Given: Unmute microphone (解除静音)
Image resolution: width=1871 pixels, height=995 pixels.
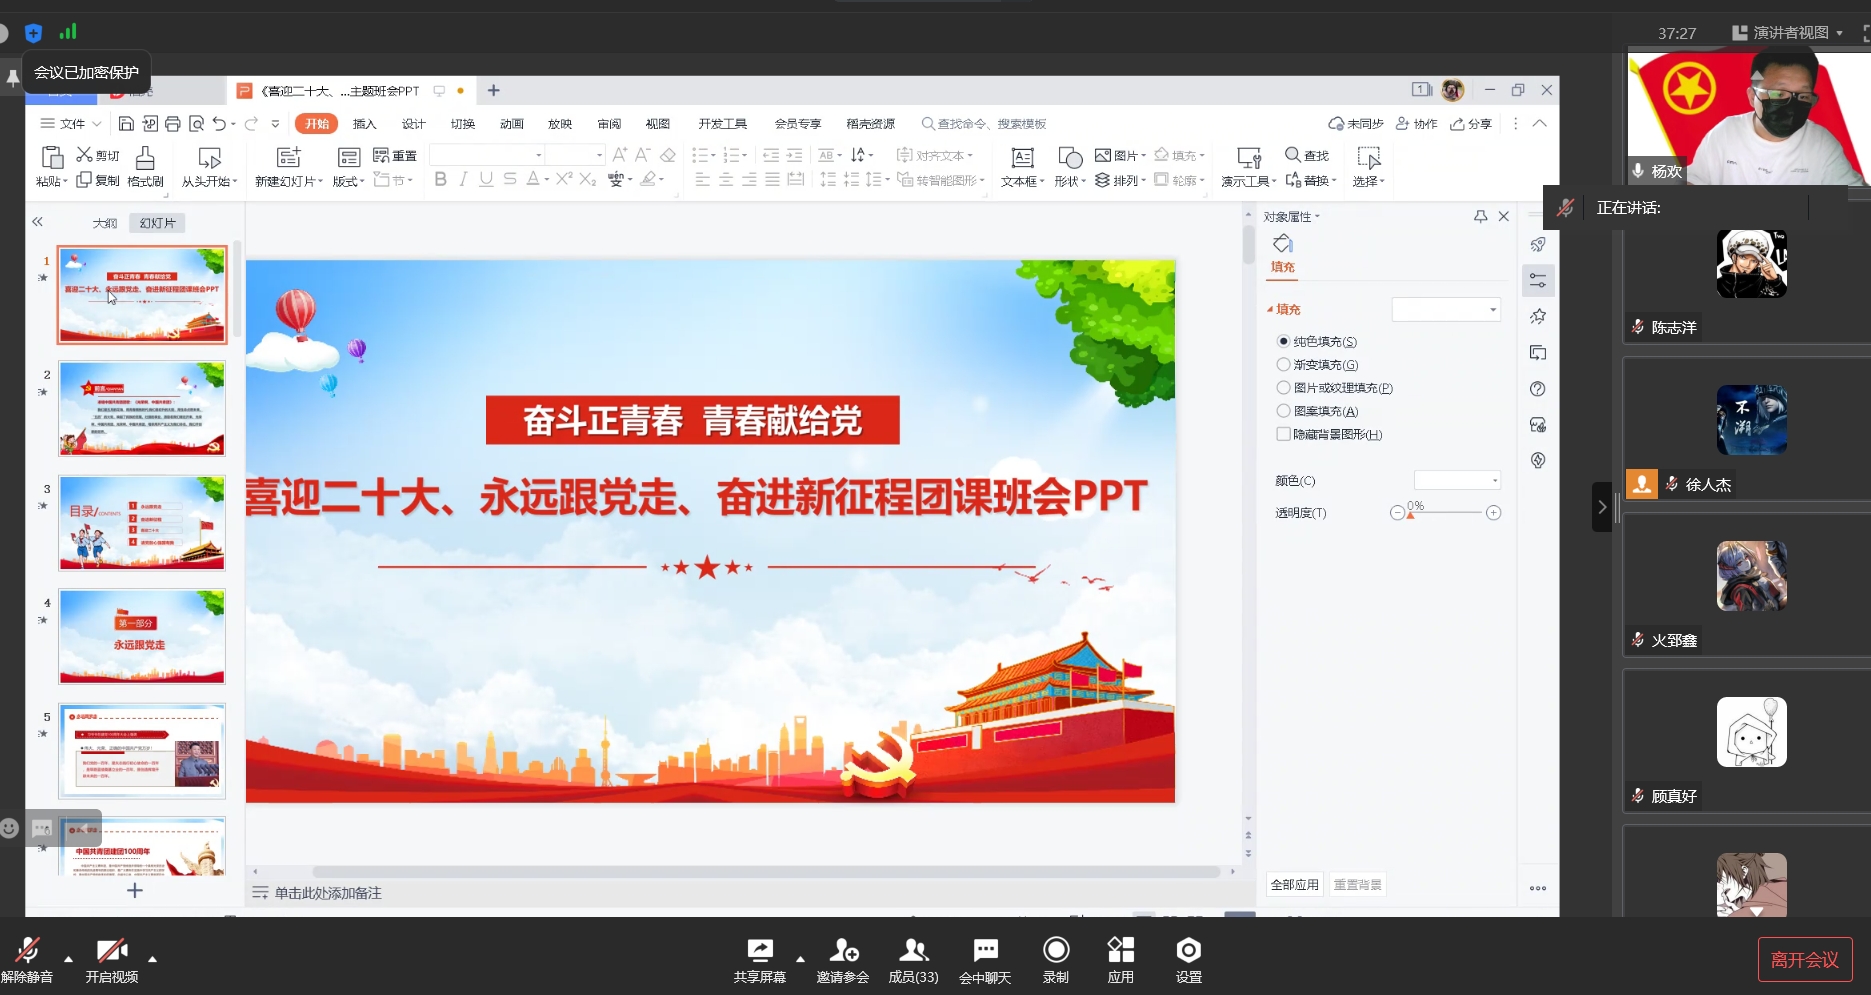Looking at the screenshot, I should [x=27, y=961].
